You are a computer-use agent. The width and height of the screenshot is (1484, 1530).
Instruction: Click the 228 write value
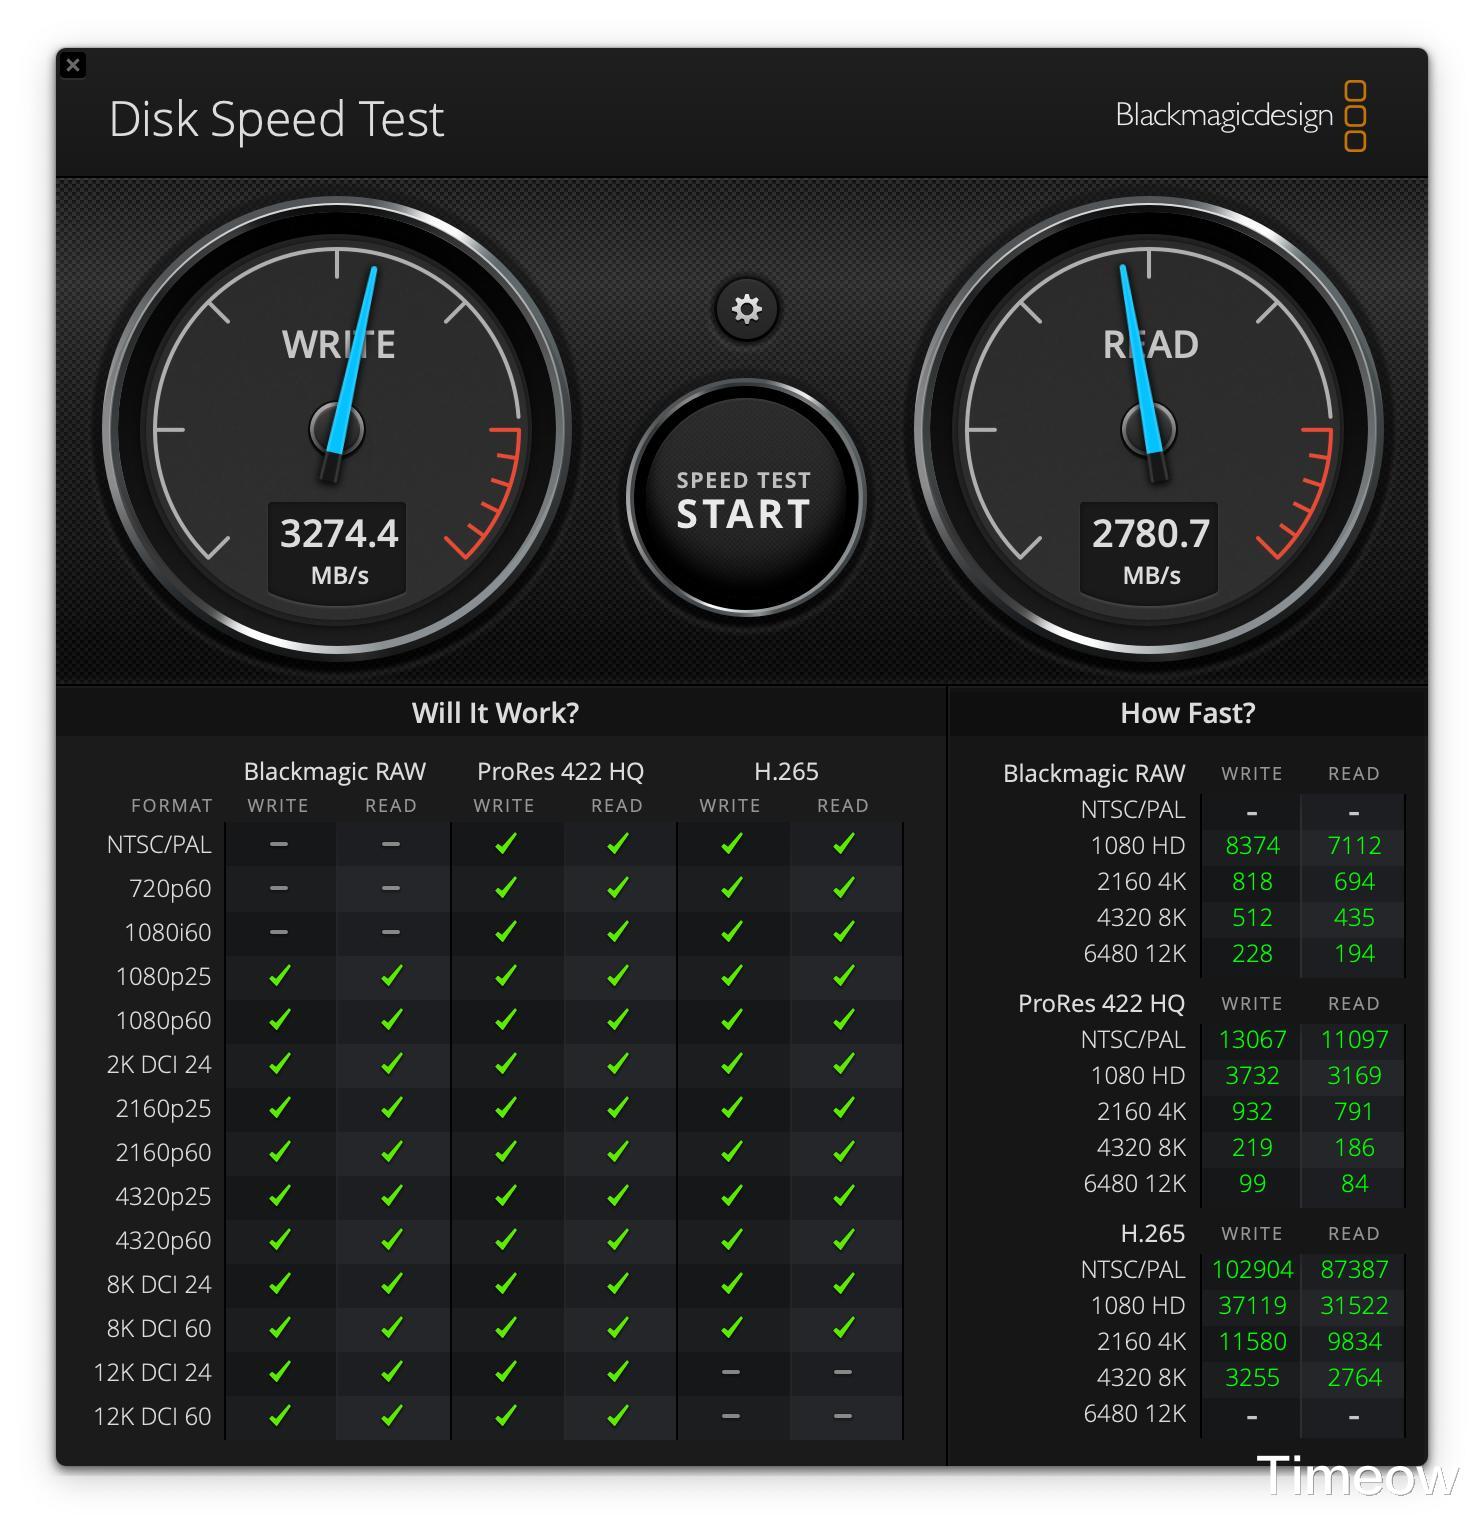coord(1252,954)
